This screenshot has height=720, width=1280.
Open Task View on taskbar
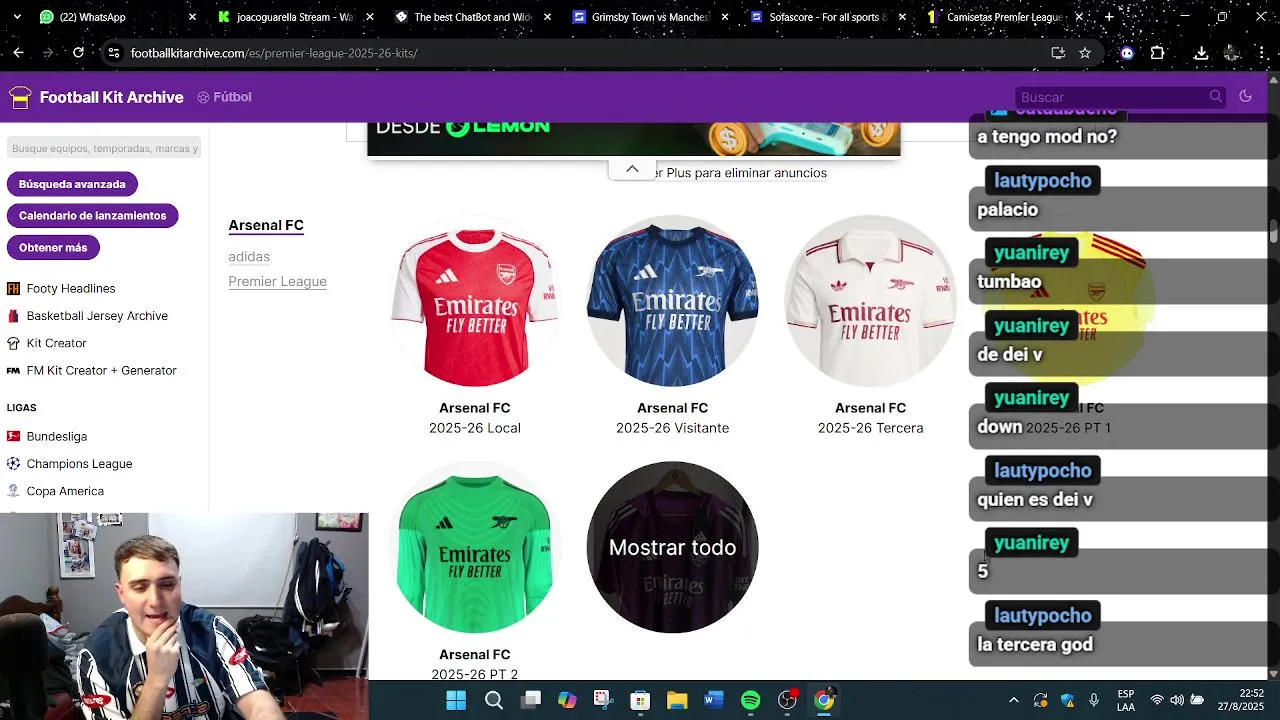click(531, 700)
